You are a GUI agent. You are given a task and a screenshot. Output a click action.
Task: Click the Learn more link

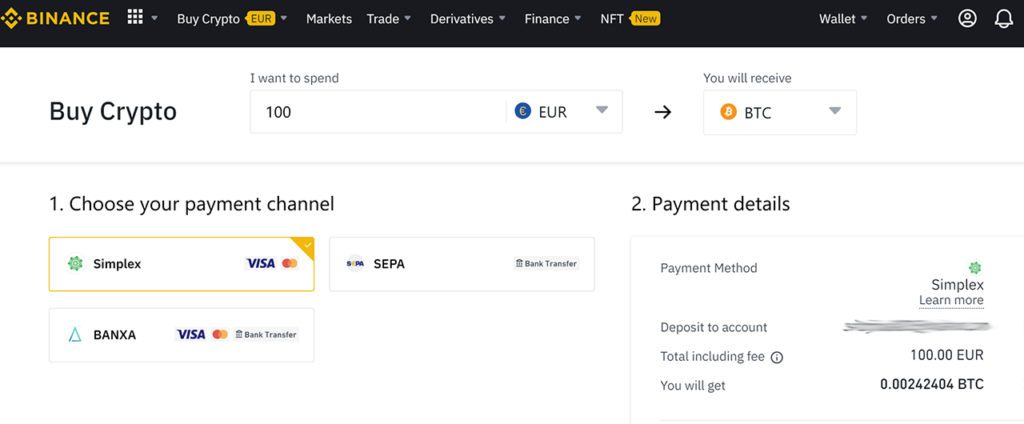[951, 300]
